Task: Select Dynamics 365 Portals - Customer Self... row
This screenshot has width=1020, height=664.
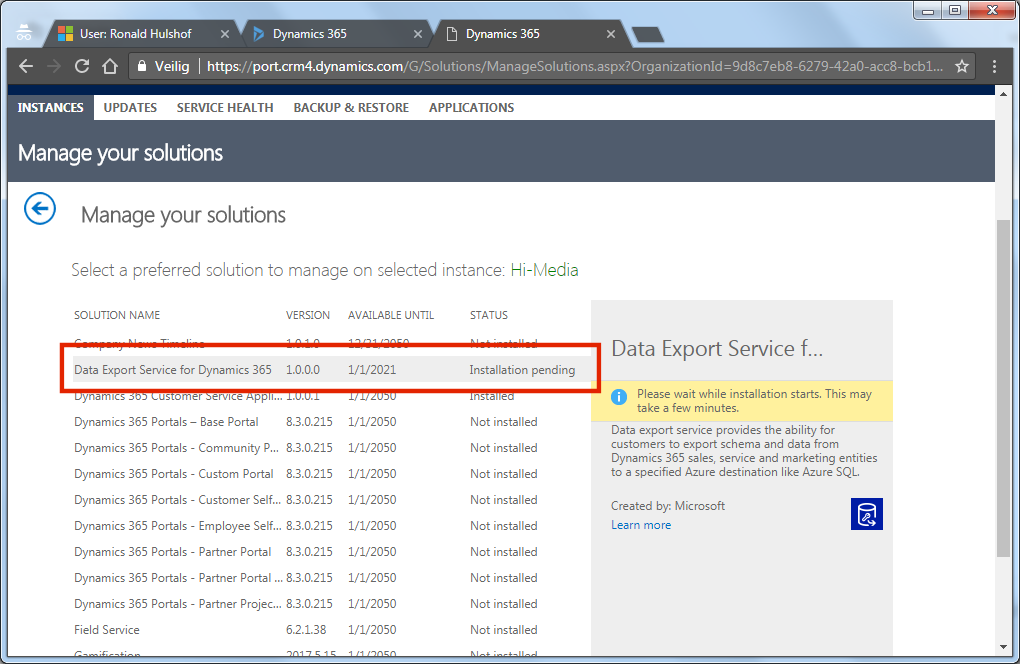Action: coord(332,499)
